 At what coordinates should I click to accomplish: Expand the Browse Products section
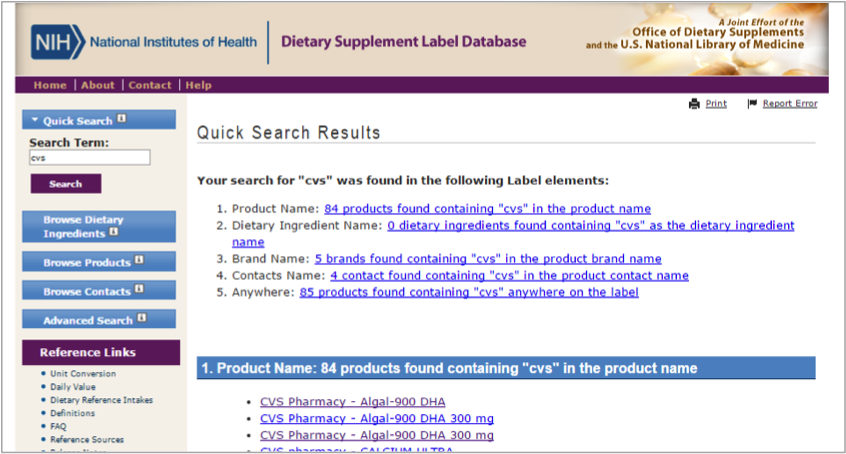(86, 262)
